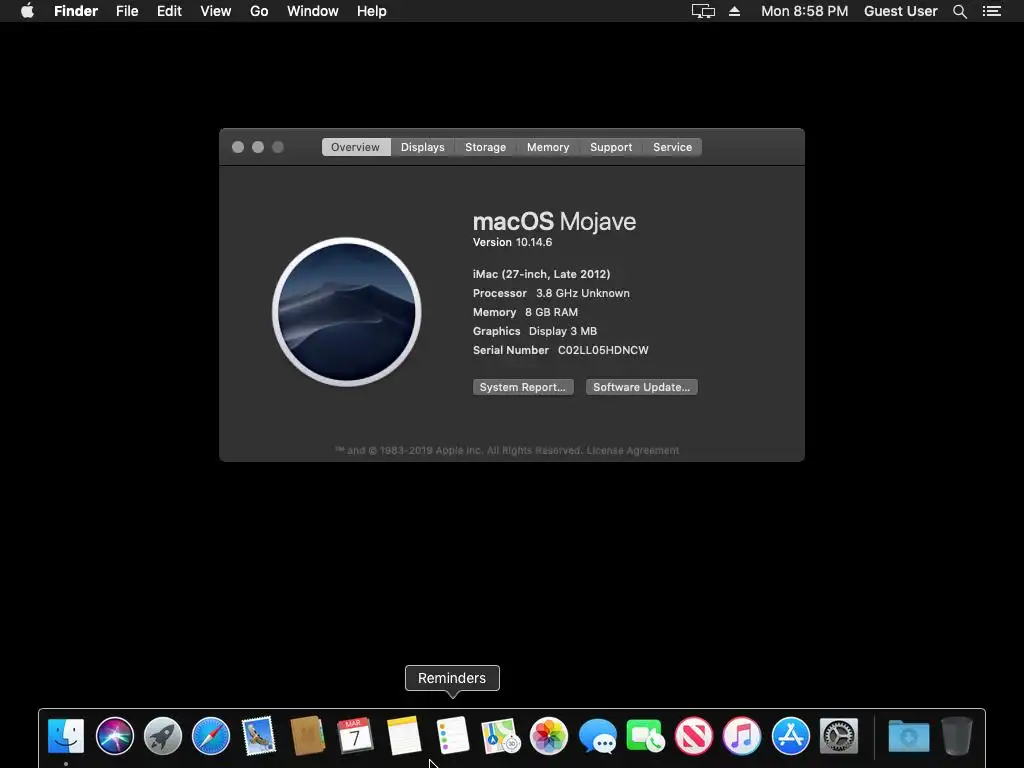This screenshot has width=1024, height=768.
Task: Click the Processor 3.8 GHz Unknown line
Action: pyautogui.click(x=551, y=293)
